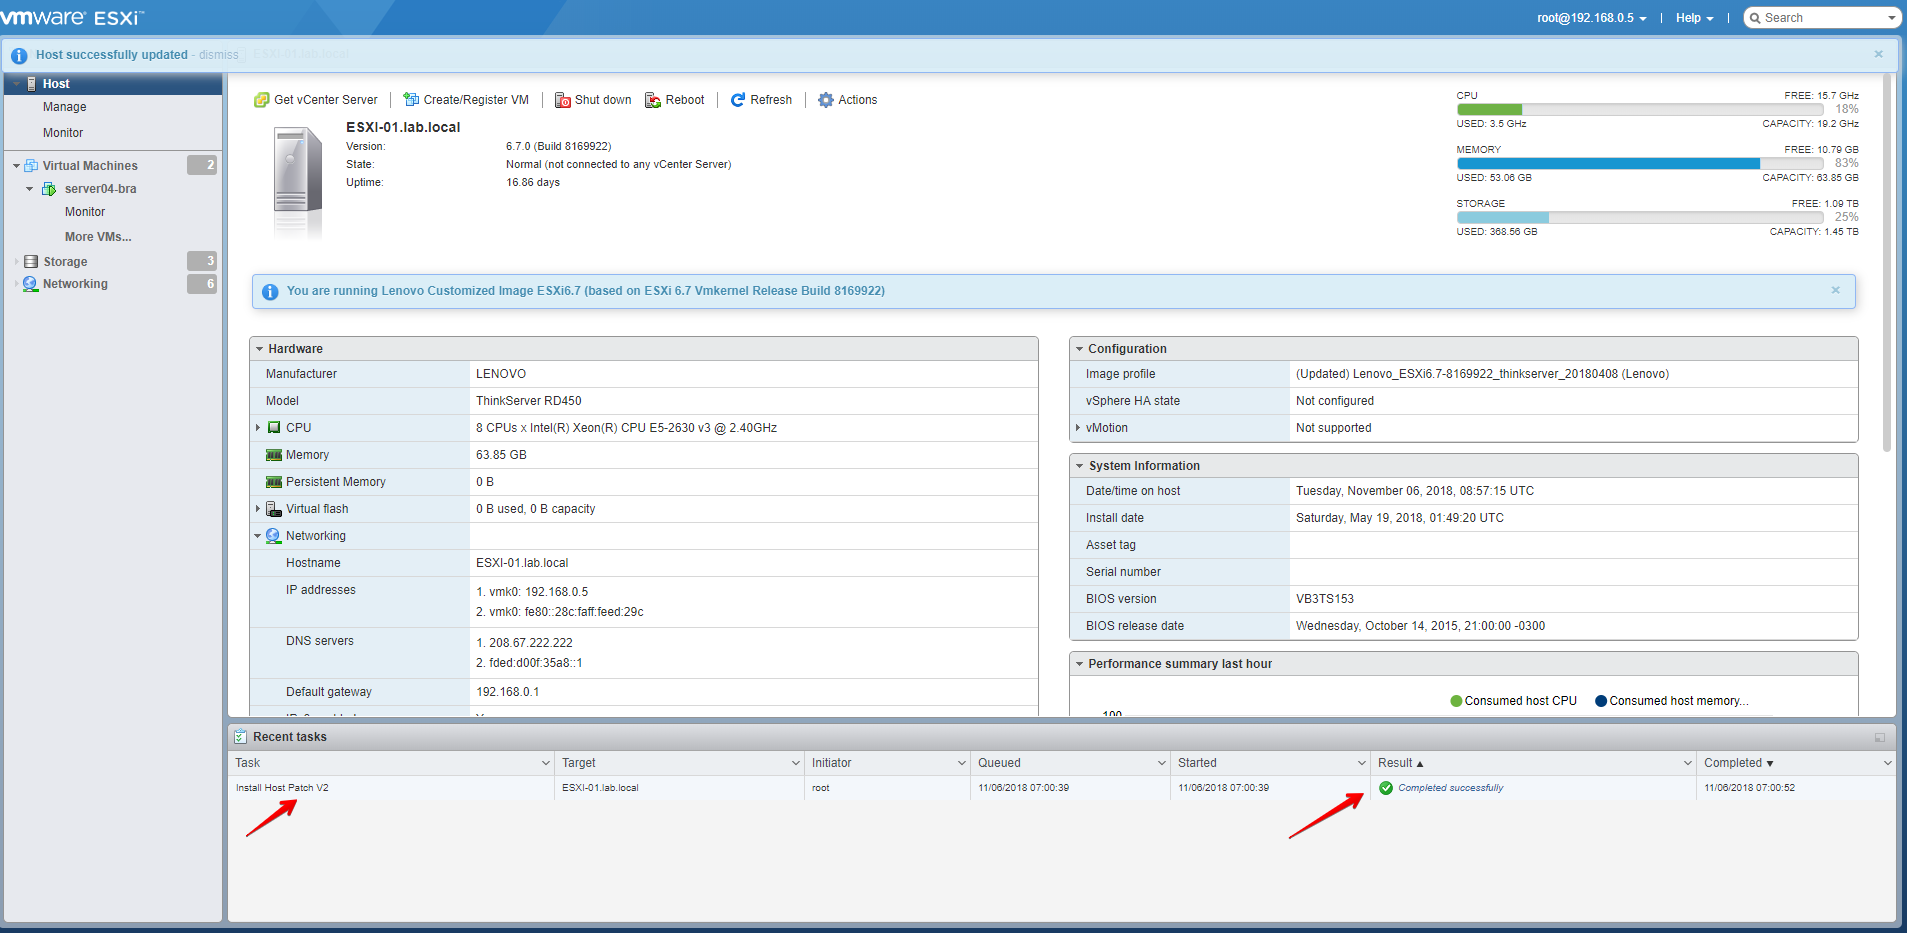Image resolution: width=1907 pixels, height=933 pixels.
Task: Click the Reboot host icon
Action: click(653, 100)
